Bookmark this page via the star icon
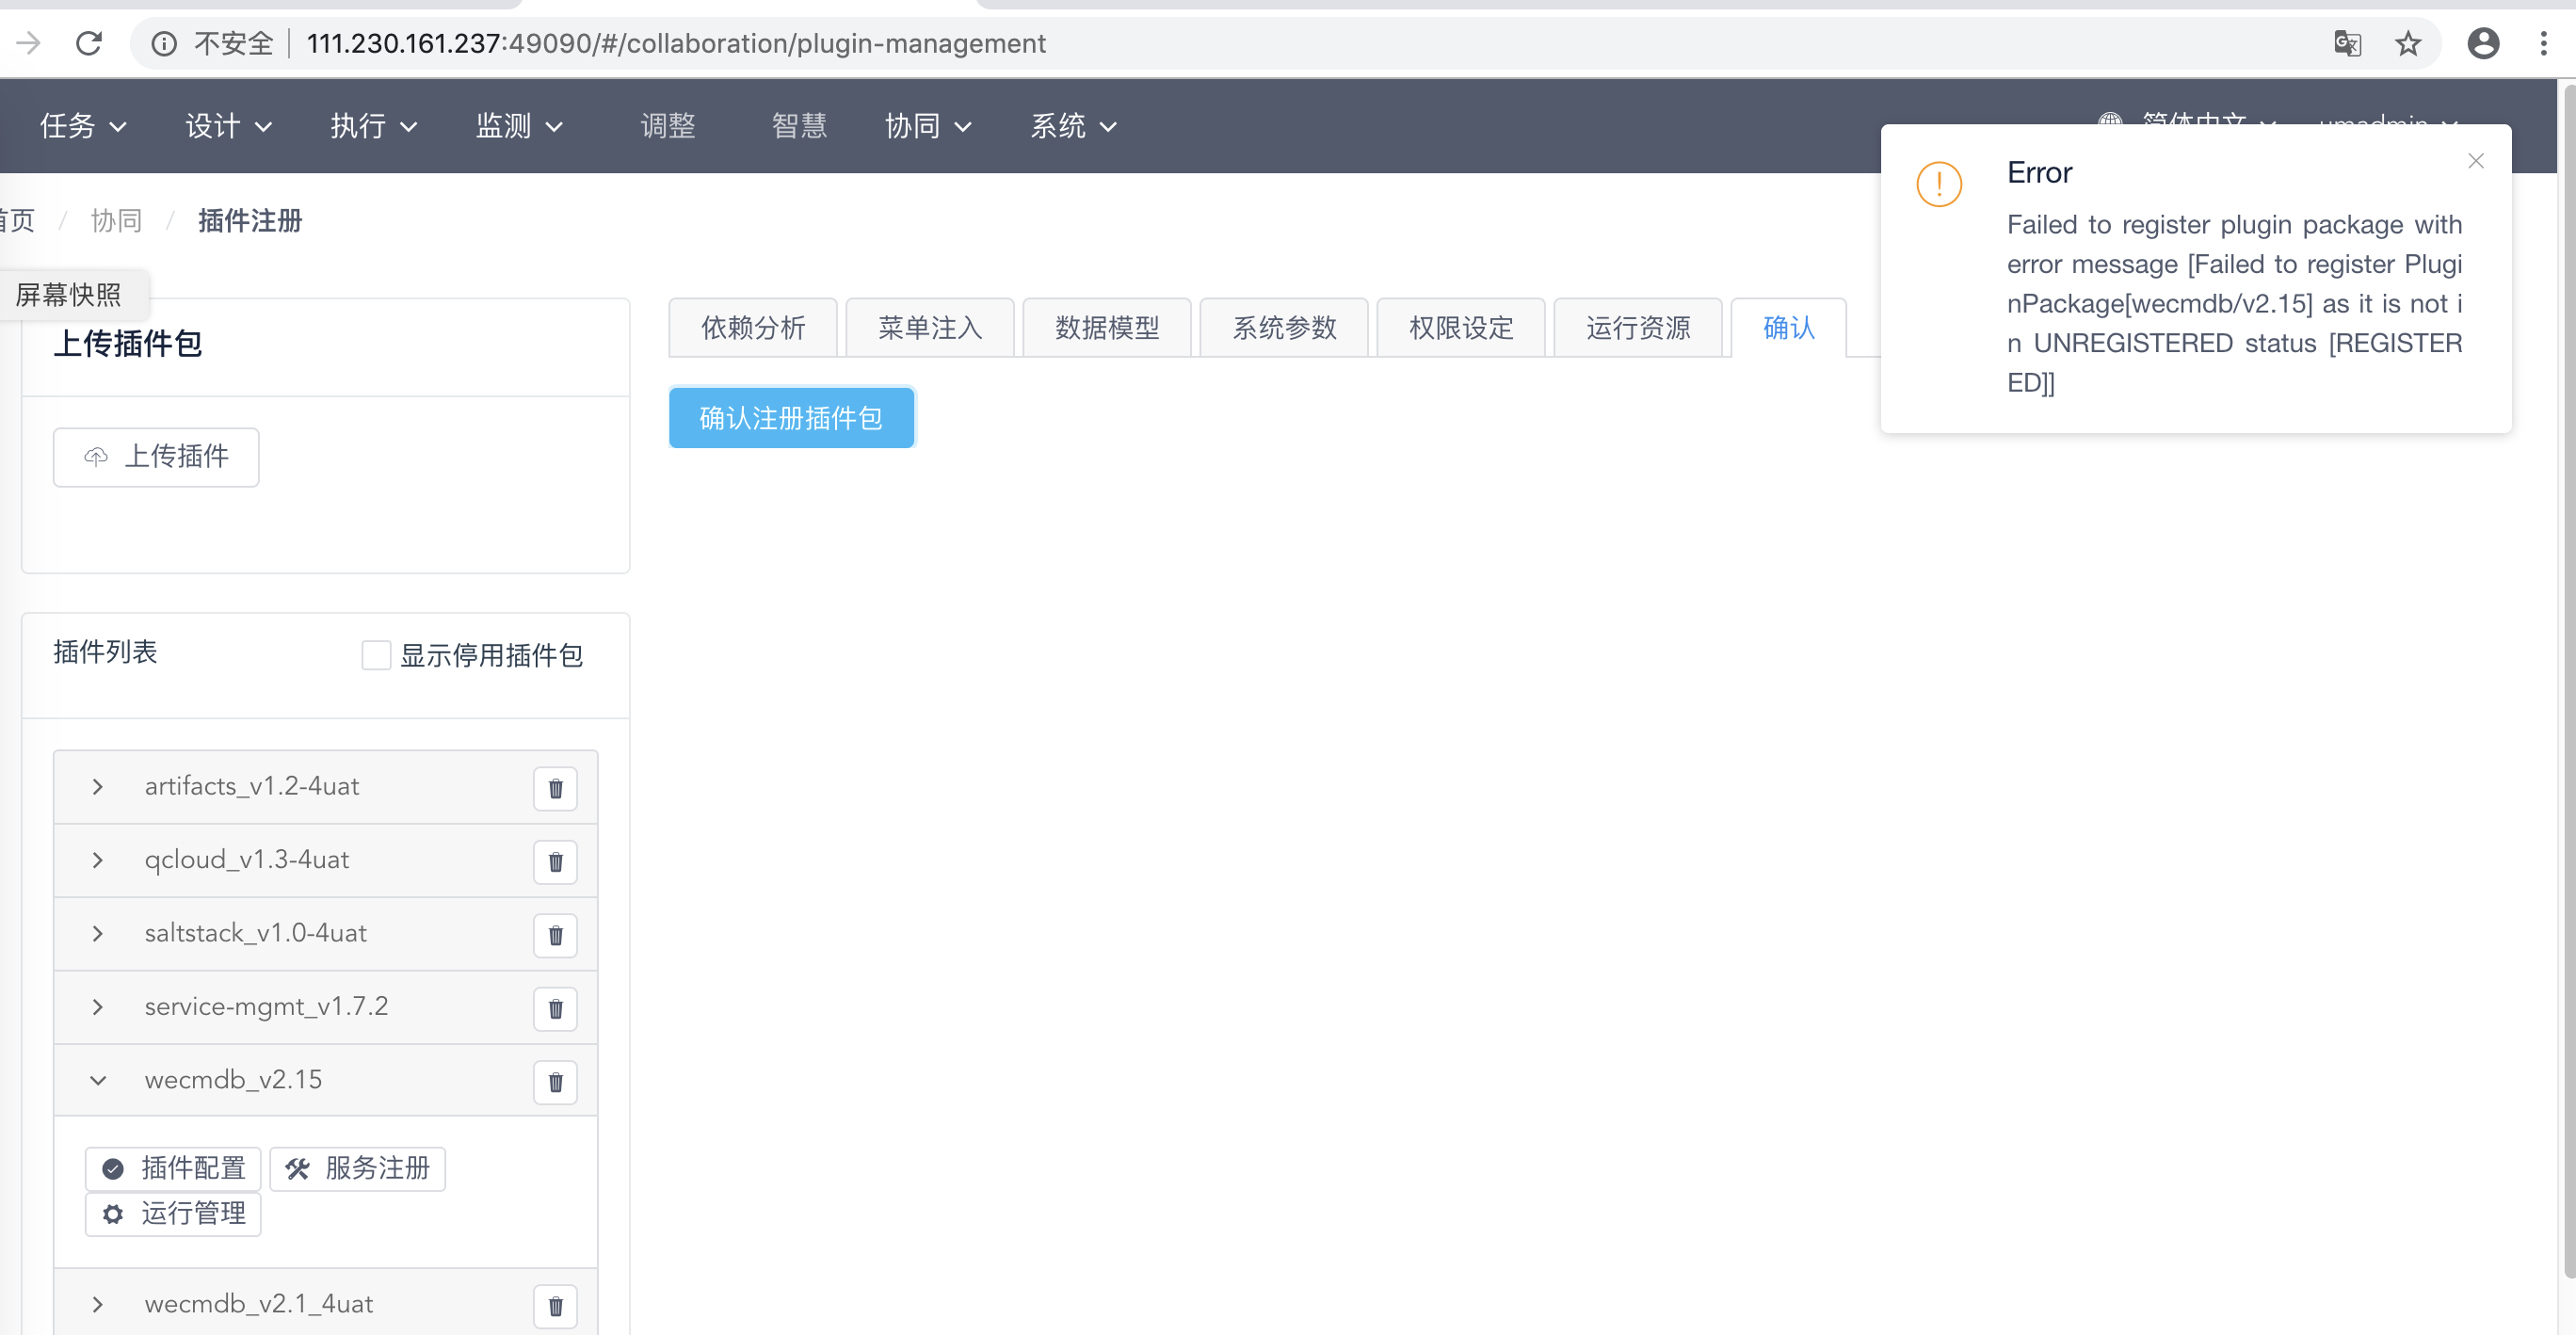Screen dimensions: 2576x1335 [x=2408, y=43]
